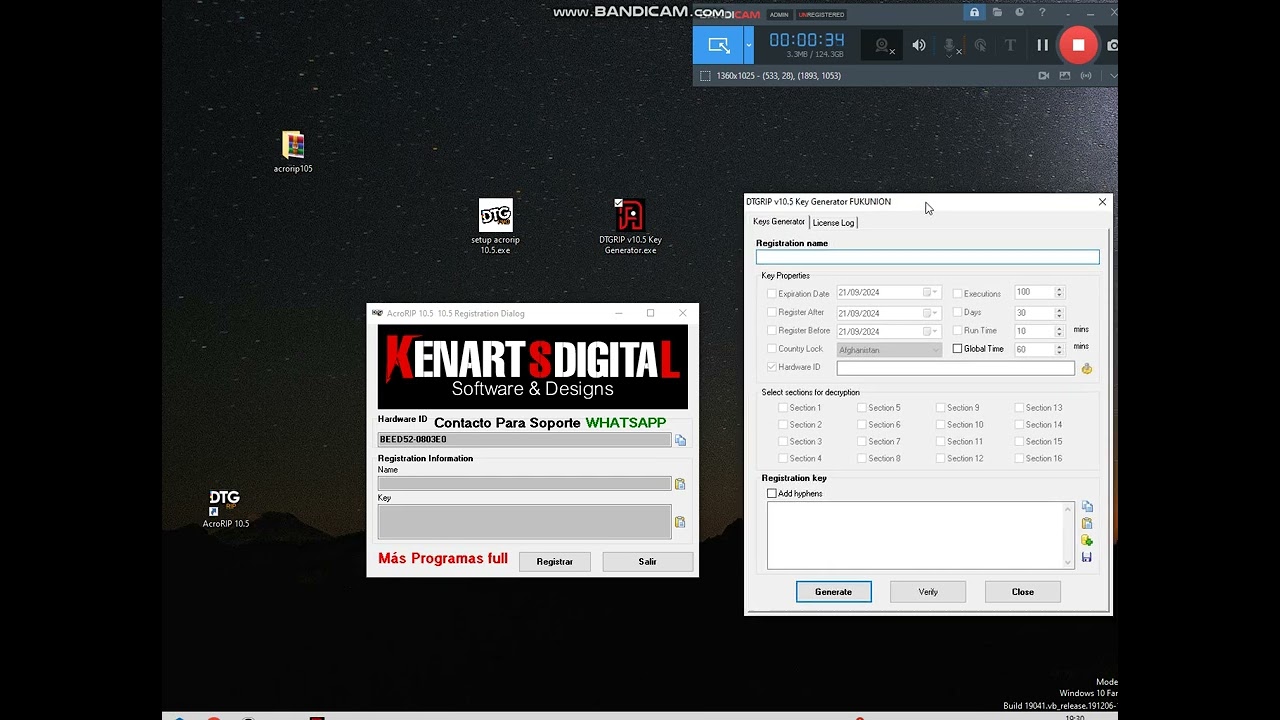
Task: Click the Registrar button
Action: tap(555, 562)
